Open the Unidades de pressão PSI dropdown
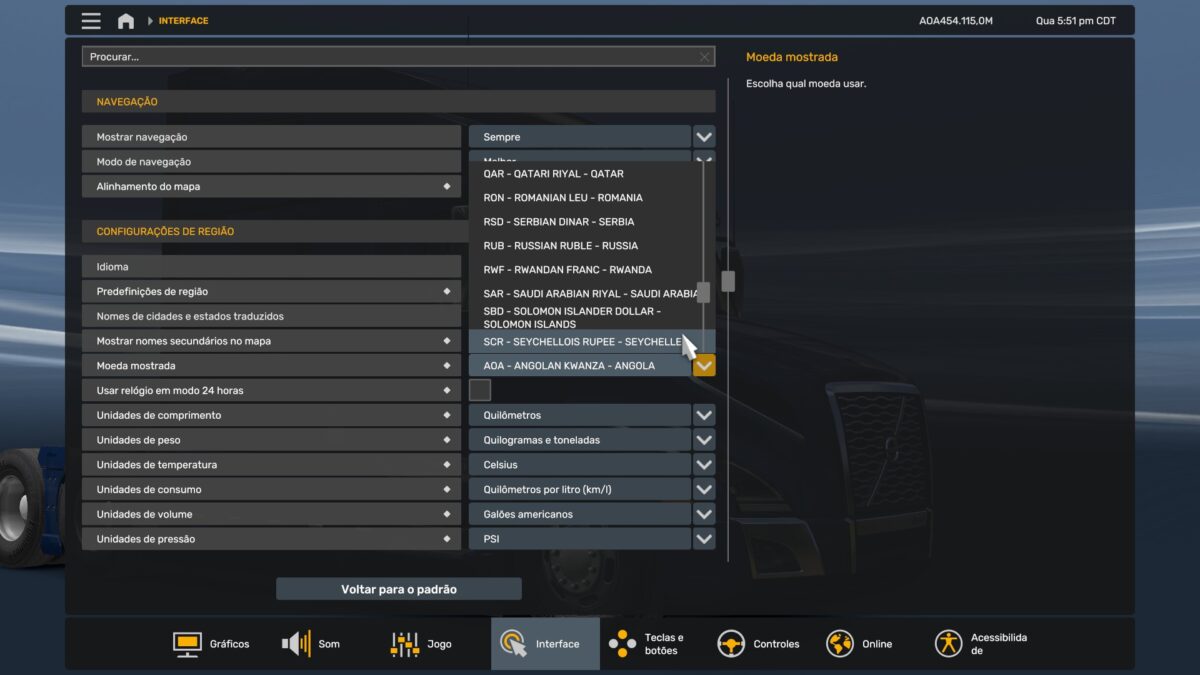 pyautogui.click(x=580, y=539)
